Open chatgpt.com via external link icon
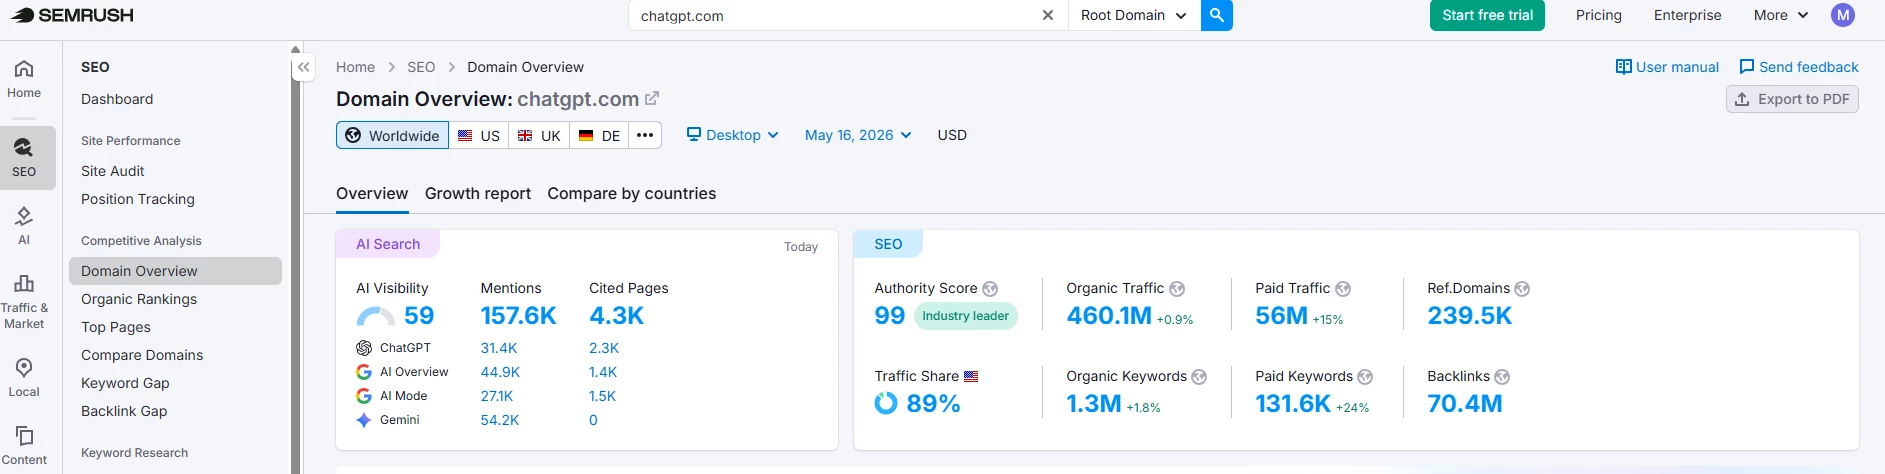 click(652, 98)
